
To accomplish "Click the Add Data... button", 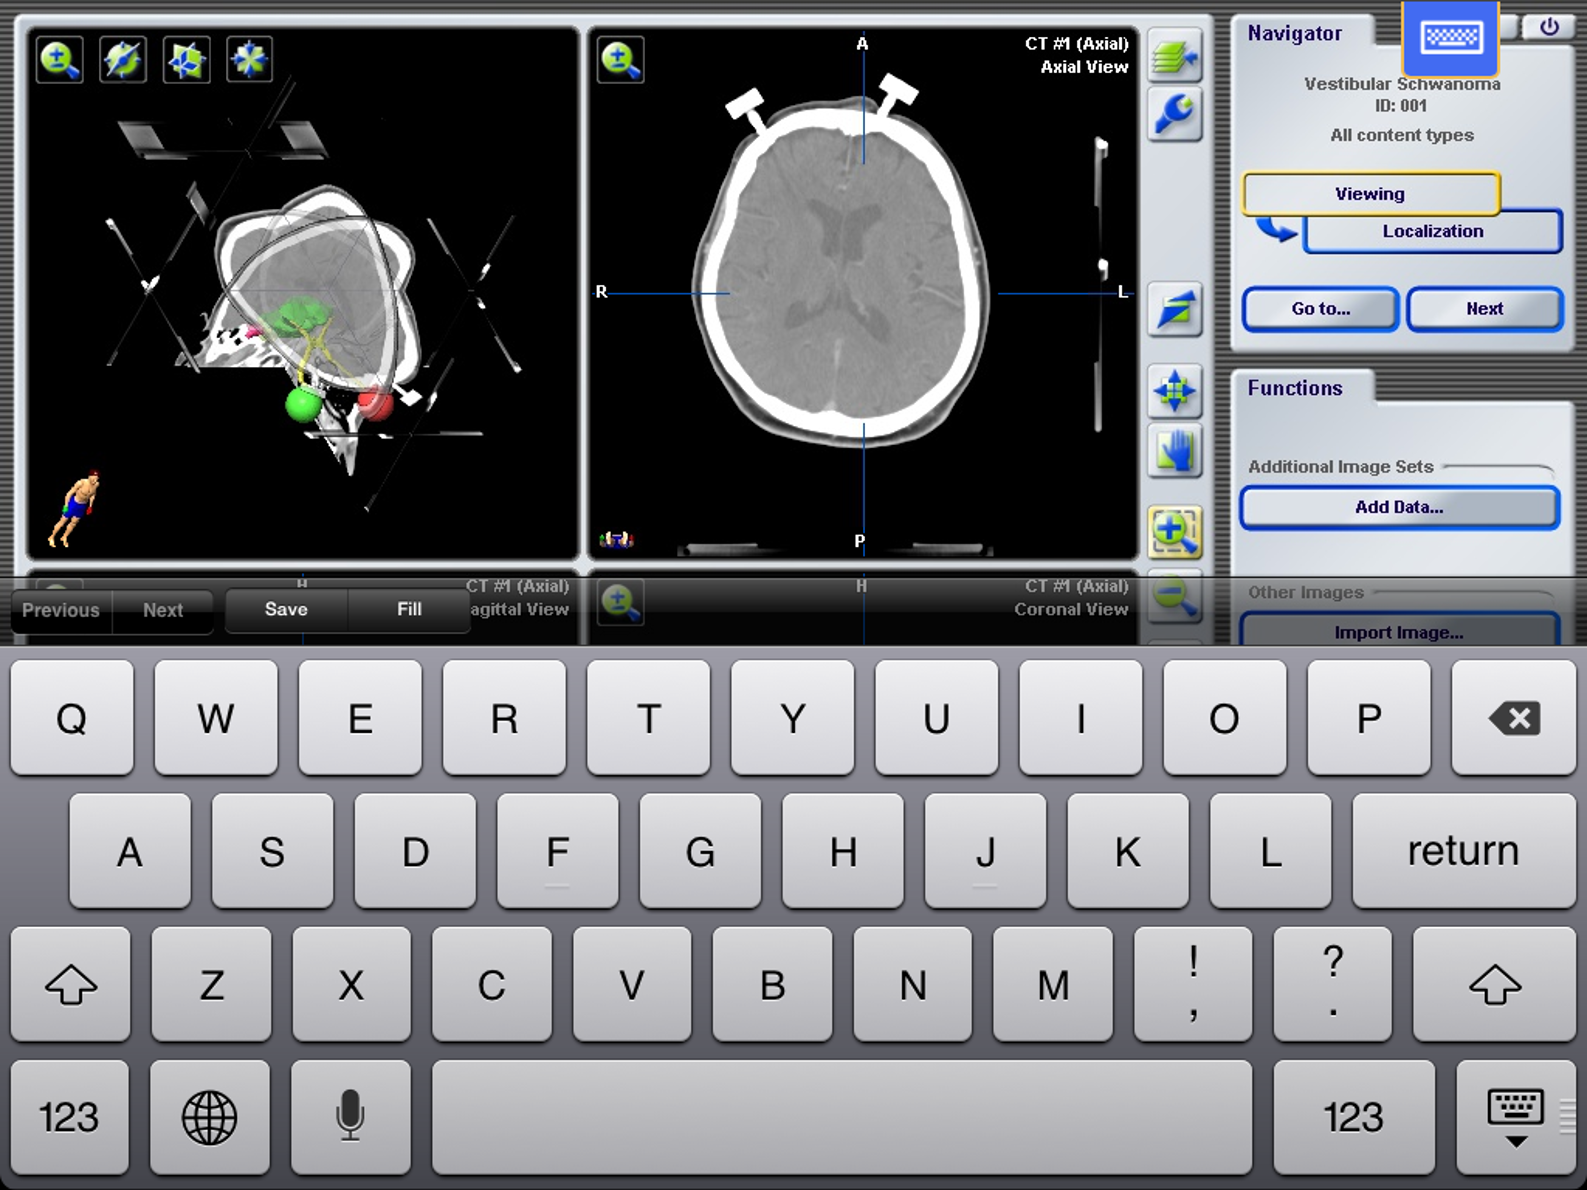I will pyautogui.click(x=1399, y=507).
